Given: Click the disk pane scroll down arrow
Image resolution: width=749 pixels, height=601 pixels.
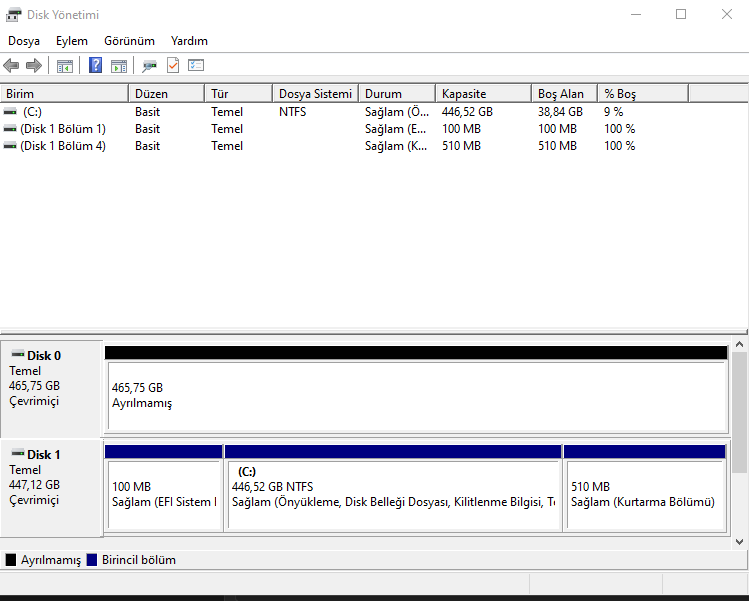Looking at the screenshot, I should [x=739, y=542].
